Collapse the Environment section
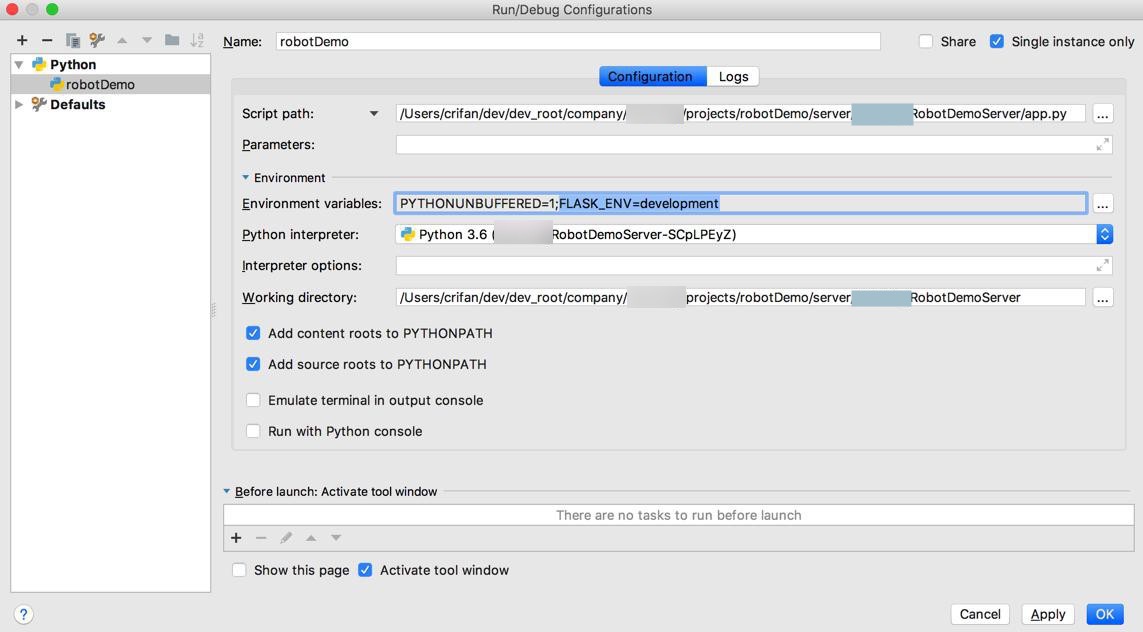The width and height of the screenshot is (1143, 632). [246, 178]
